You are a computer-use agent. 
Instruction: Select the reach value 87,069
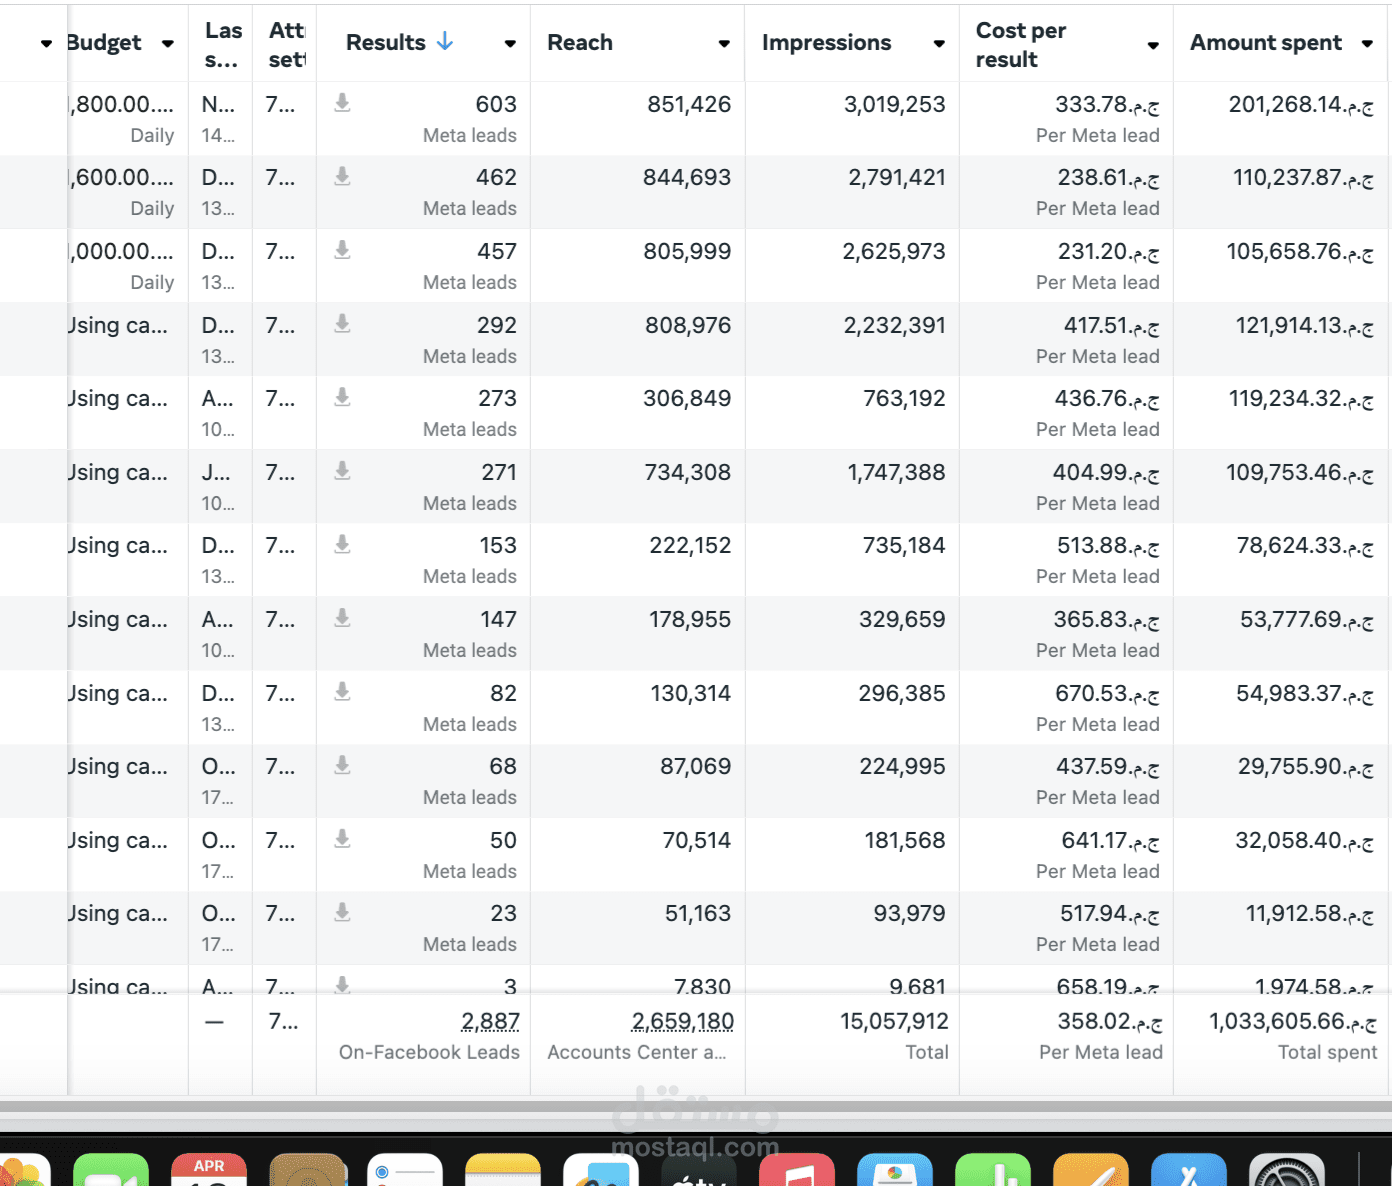[x=696, y=766]
